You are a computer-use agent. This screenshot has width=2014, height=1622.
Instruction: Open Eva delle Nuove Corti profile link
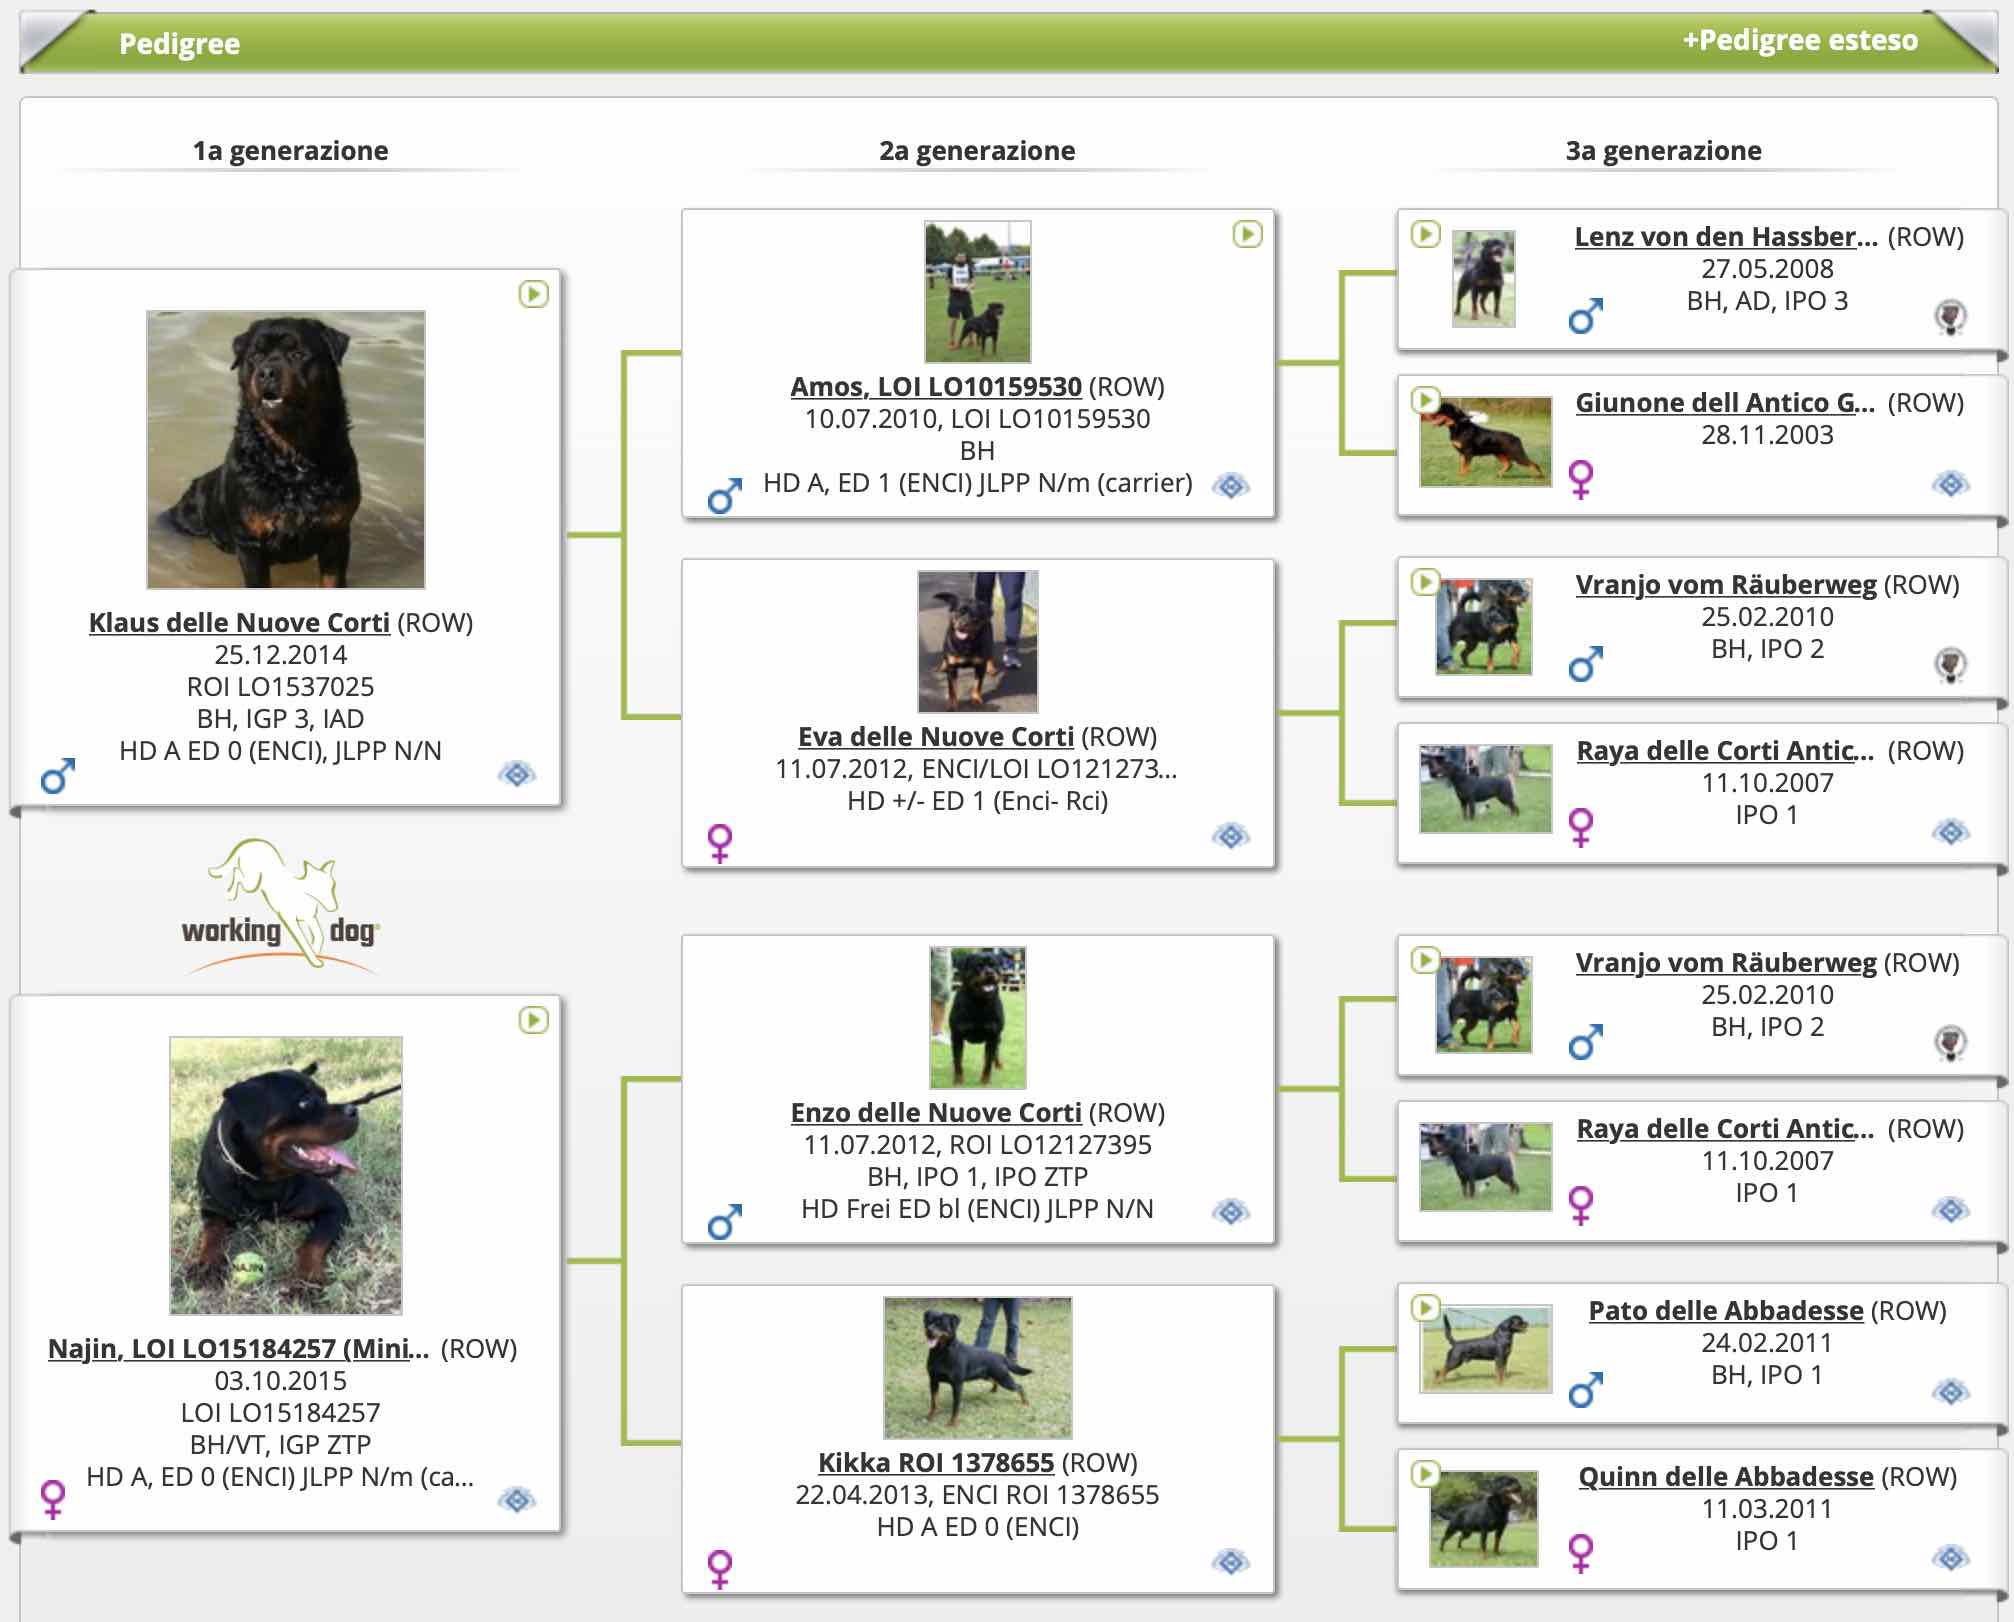(936, 736)
